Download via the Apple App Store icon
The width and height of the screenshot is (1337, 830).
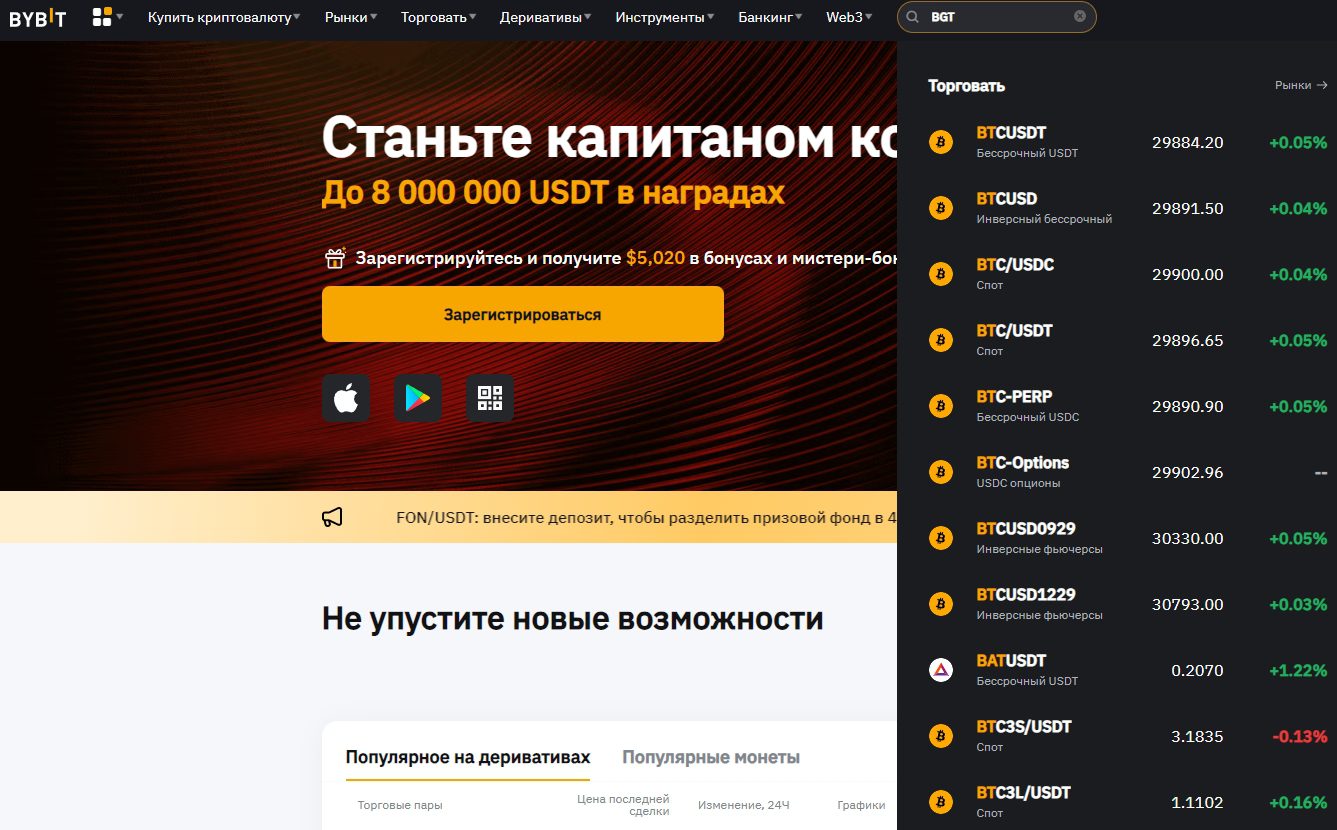coord(346,398)
